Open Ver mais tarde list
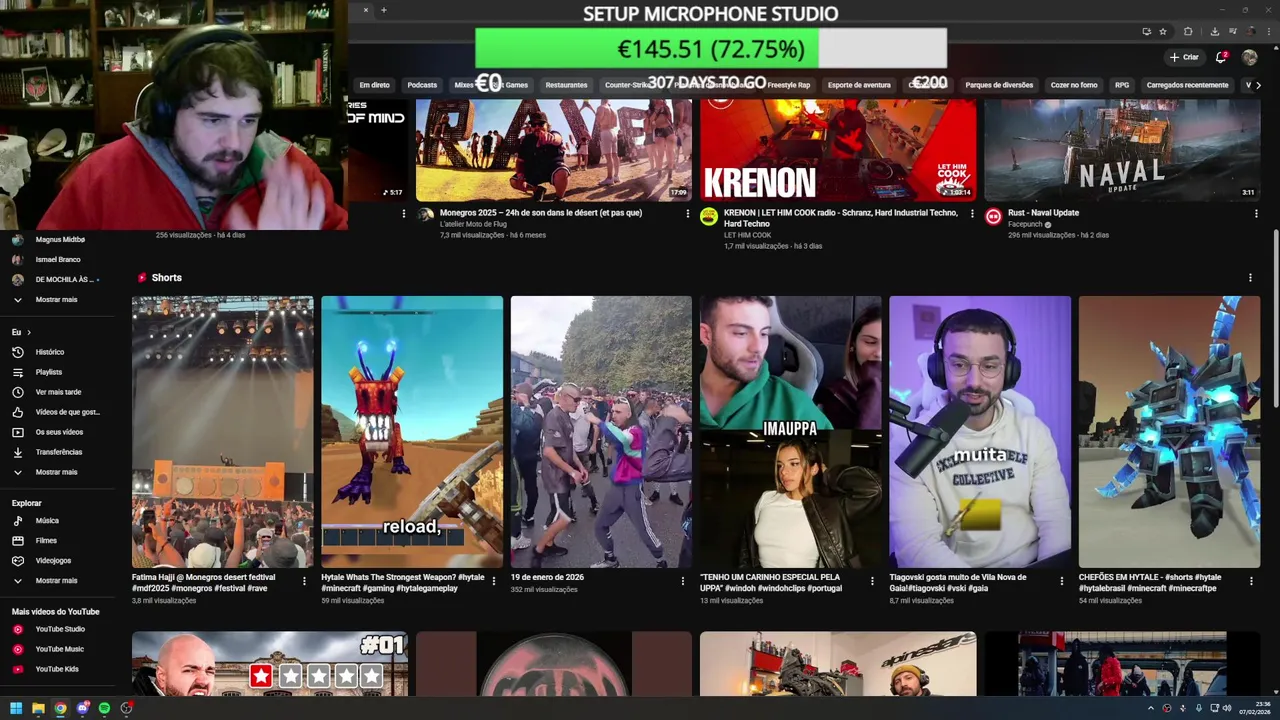The height and width of the screenshot is (720, 1280). [60, 392]
